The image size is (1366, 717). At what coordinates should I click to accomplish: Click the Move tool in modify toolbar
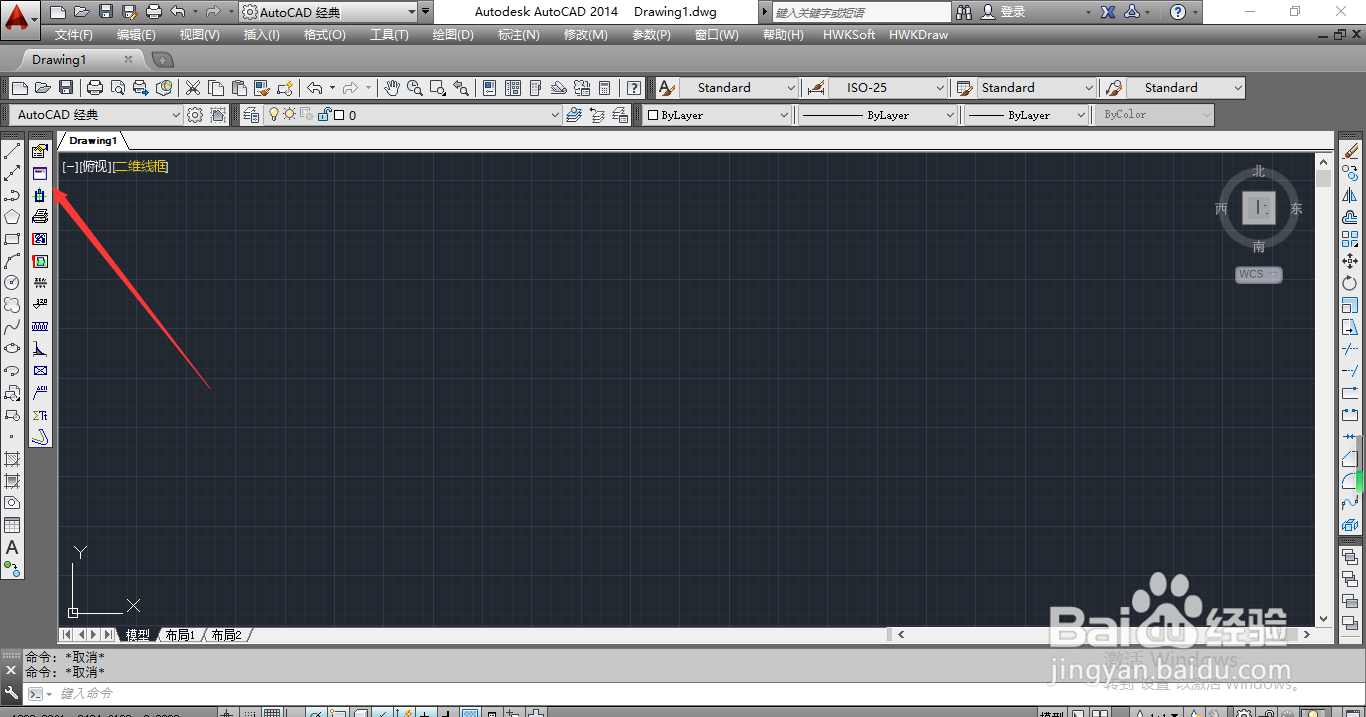[1351, 261]
